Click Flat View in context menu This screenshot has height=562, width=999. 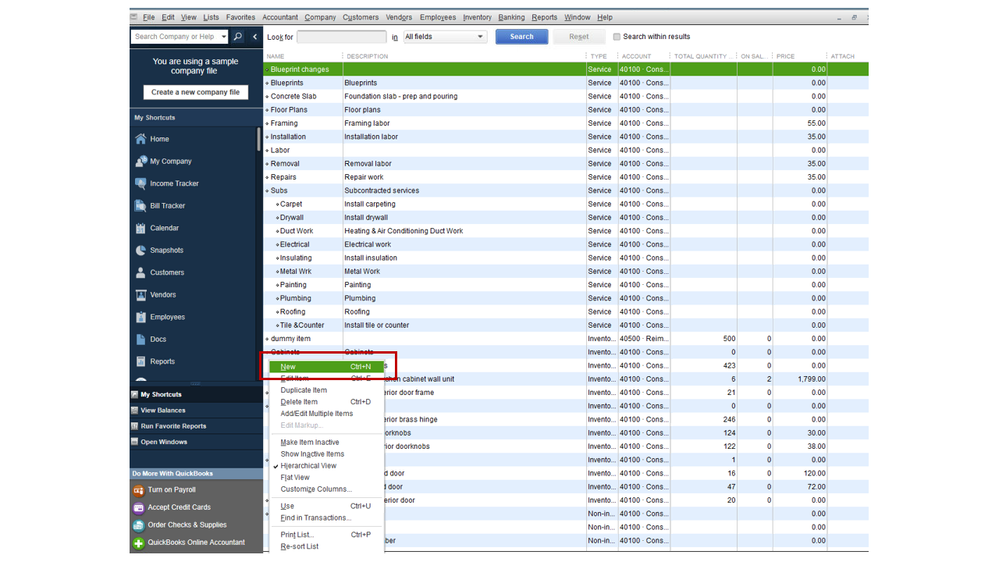(x=294, y=478)
